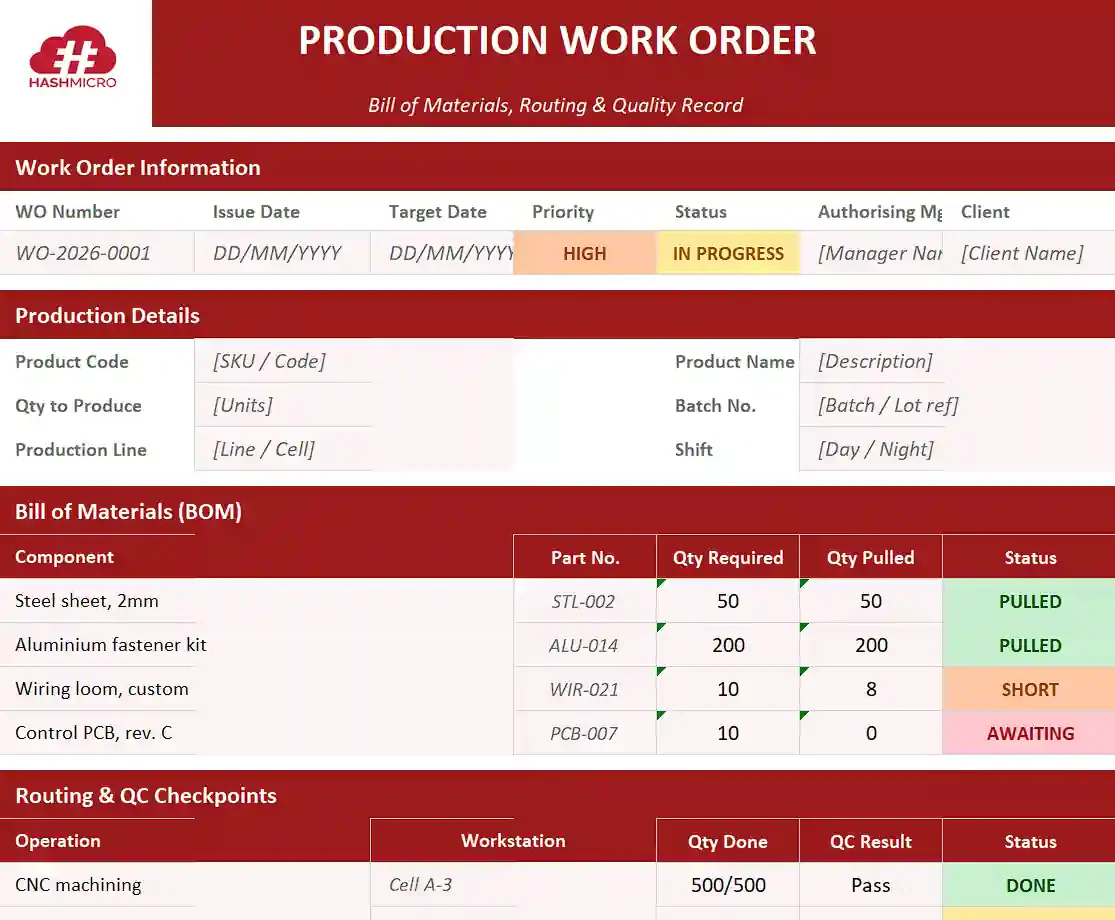The image size is (1115, 920).
Task: Select the Issue Date DD/MM/YYYY cell
Action: click(x=282, y=253)
